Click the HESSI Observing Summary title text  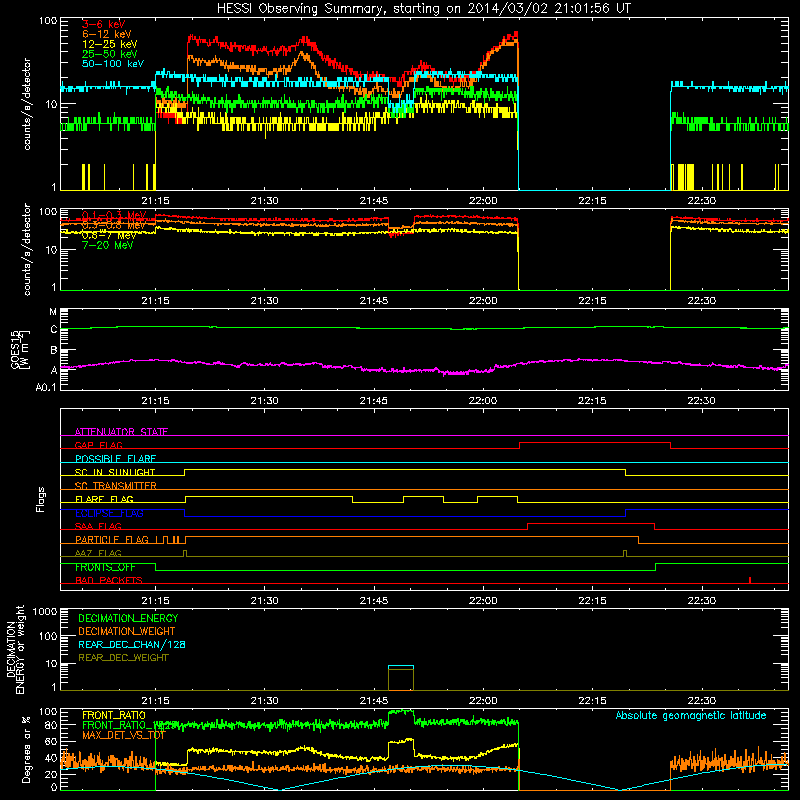[423, 9]
